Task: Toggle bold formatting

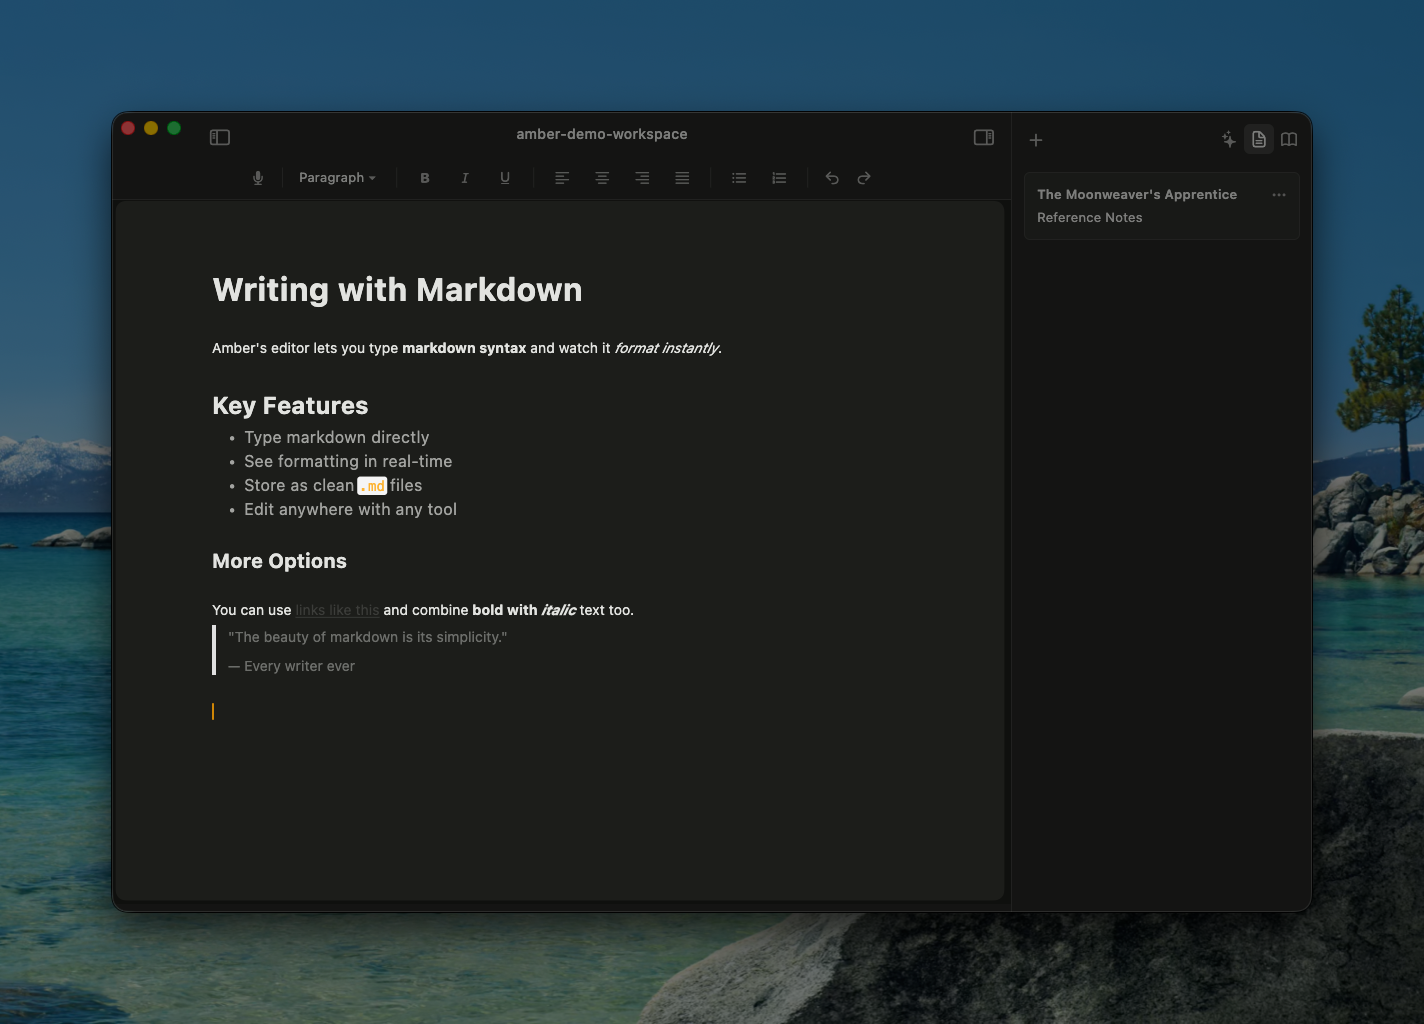Action: click(x=424, y=177)
